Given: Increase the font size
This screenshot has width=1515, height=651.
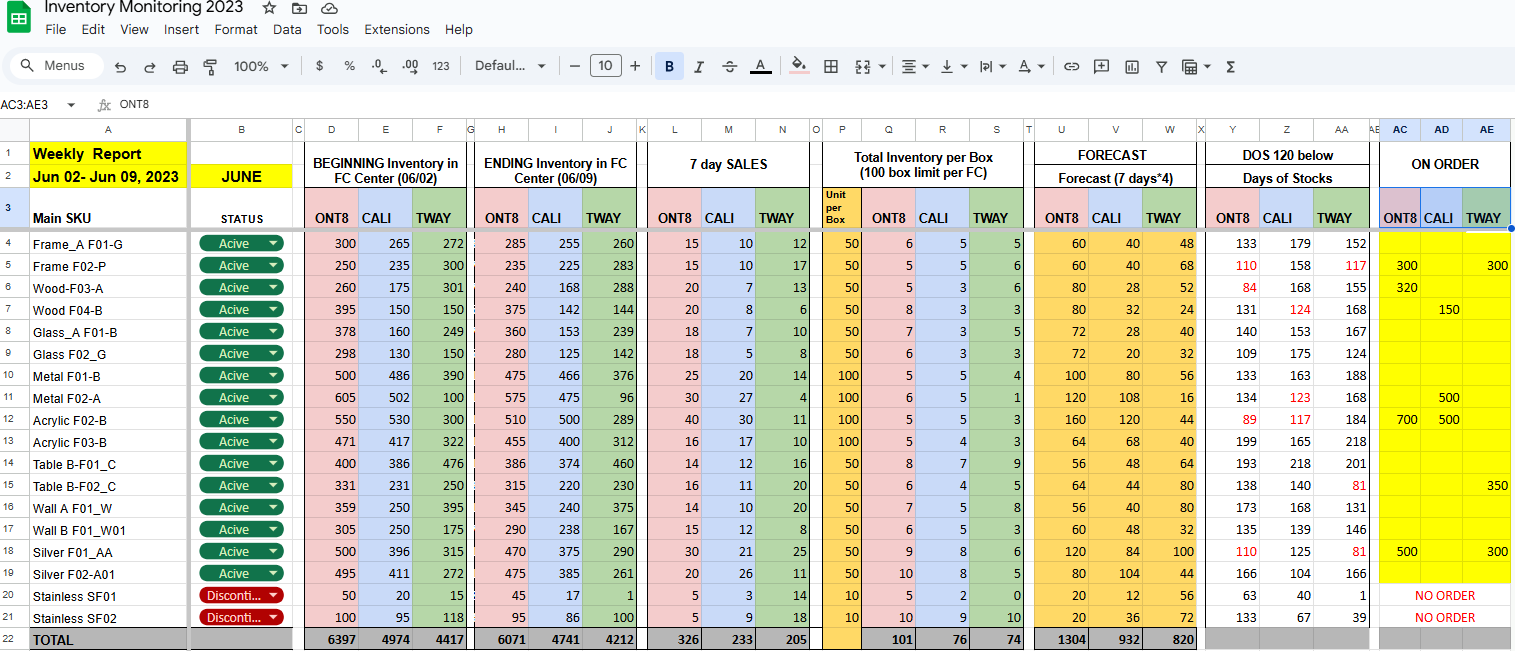Looking at the screenshot, I should [635, 66].
